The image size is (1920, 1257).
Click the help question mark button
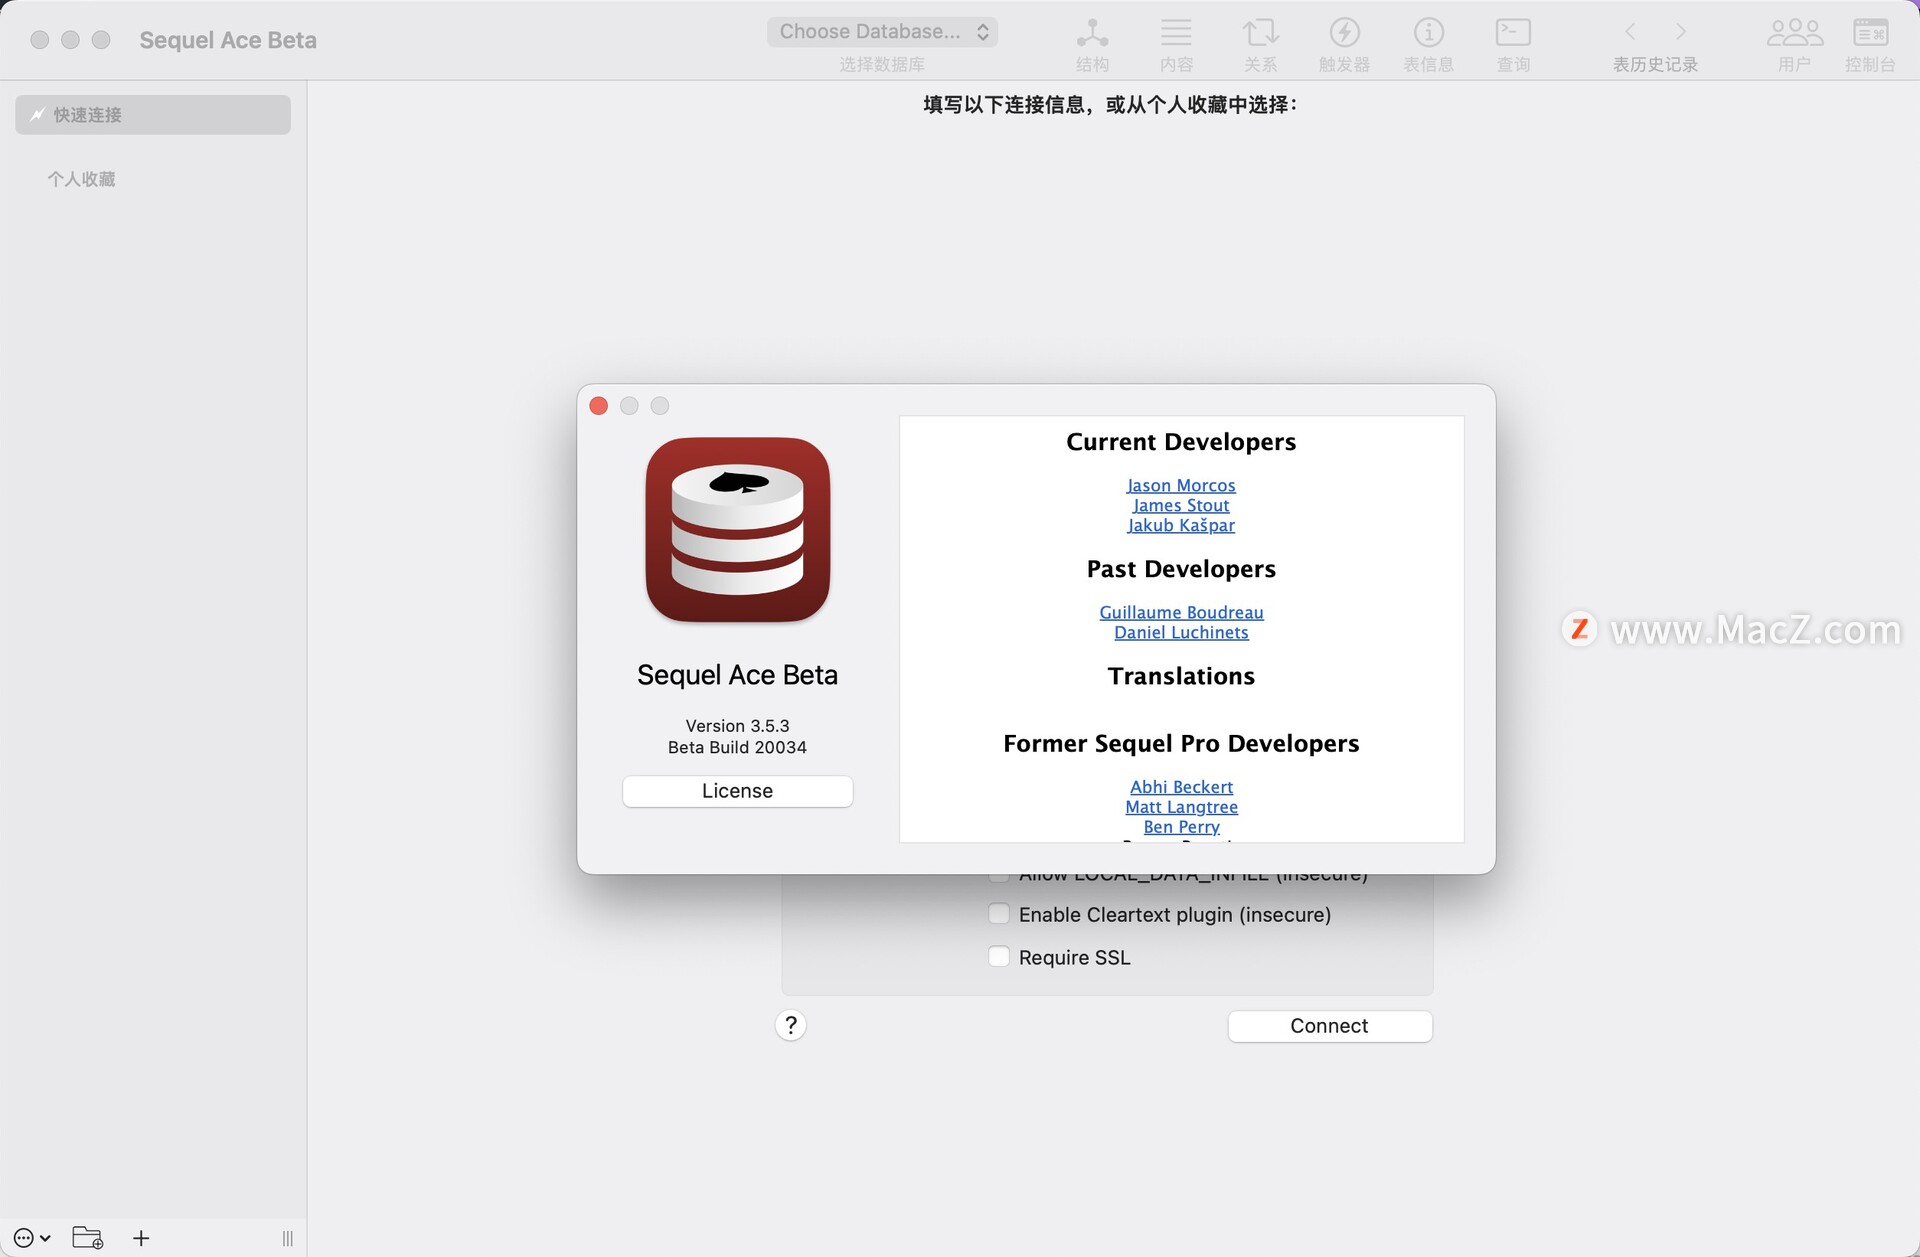(790, 1025)
